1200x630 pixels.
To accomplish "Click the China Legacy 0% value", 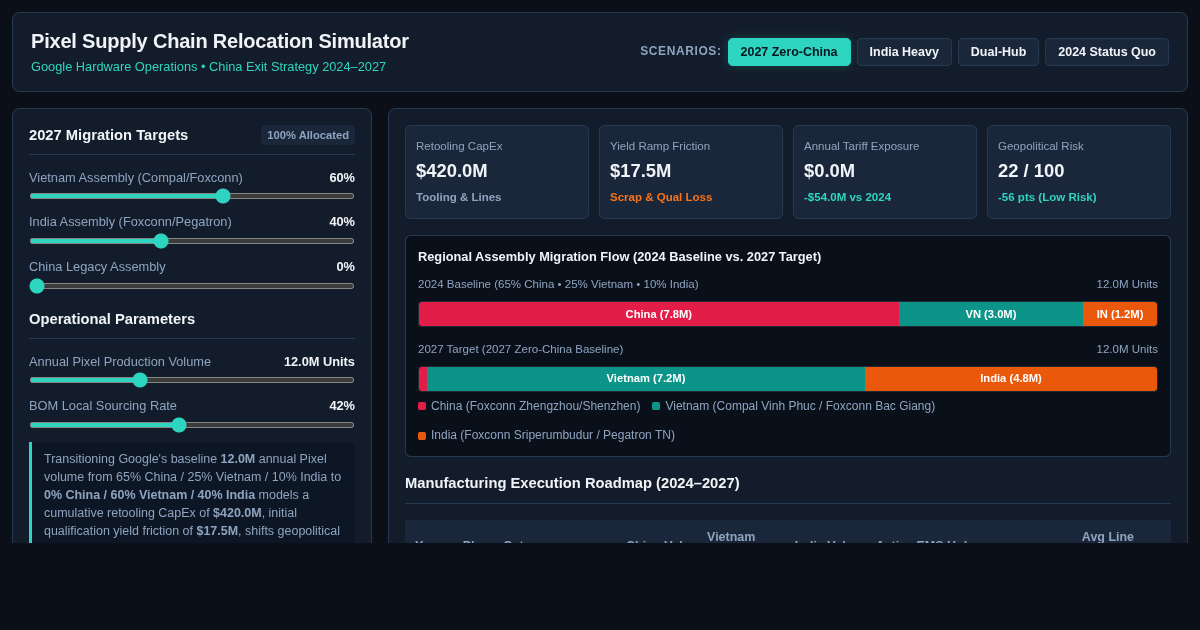I will coord(346,267).
